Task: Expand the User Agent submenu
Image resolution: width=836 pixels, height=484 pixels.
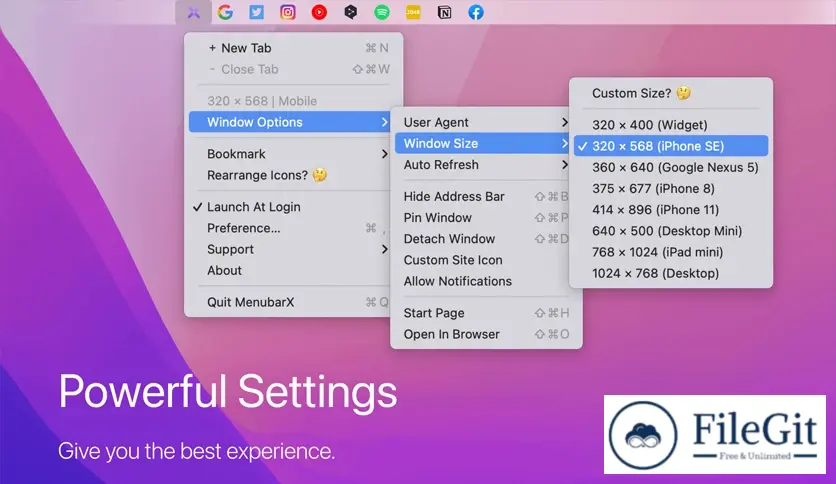Action: 484,122
